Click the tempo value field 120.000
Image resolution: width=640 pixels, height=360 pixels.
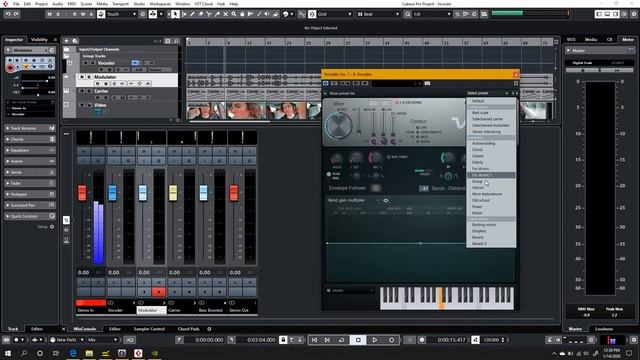pos(491,340)
